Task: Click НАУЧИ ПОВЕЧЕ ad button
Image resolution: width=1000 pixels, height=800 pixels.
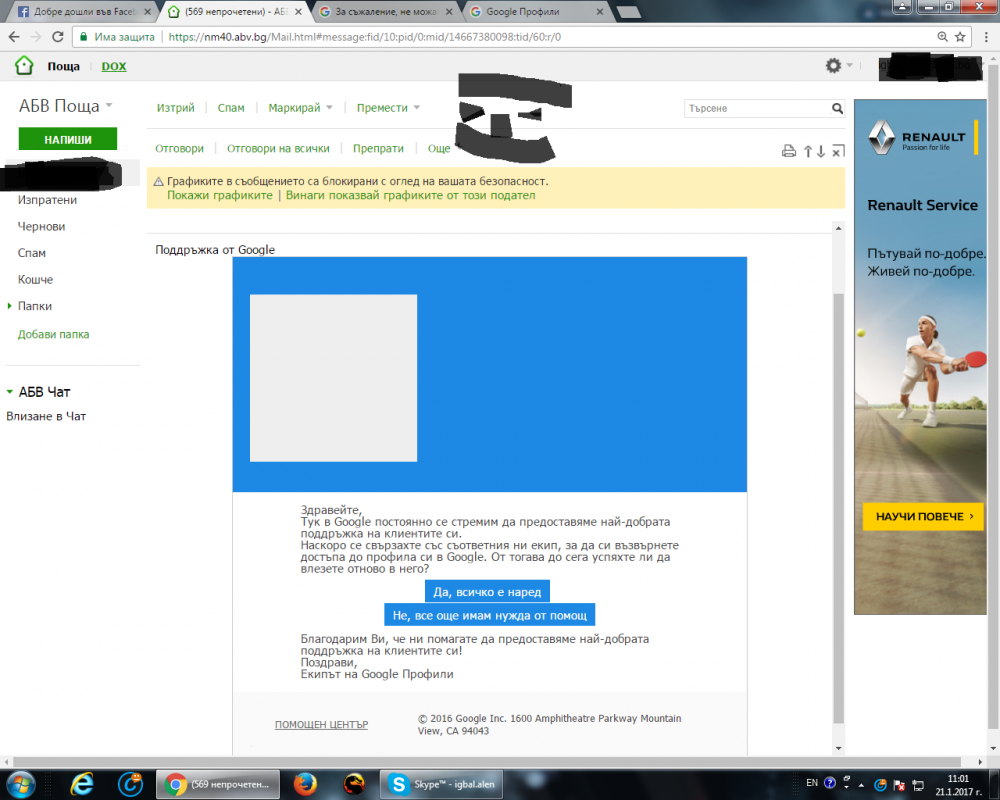Action: pyautogui.click(x=923, y=517)
